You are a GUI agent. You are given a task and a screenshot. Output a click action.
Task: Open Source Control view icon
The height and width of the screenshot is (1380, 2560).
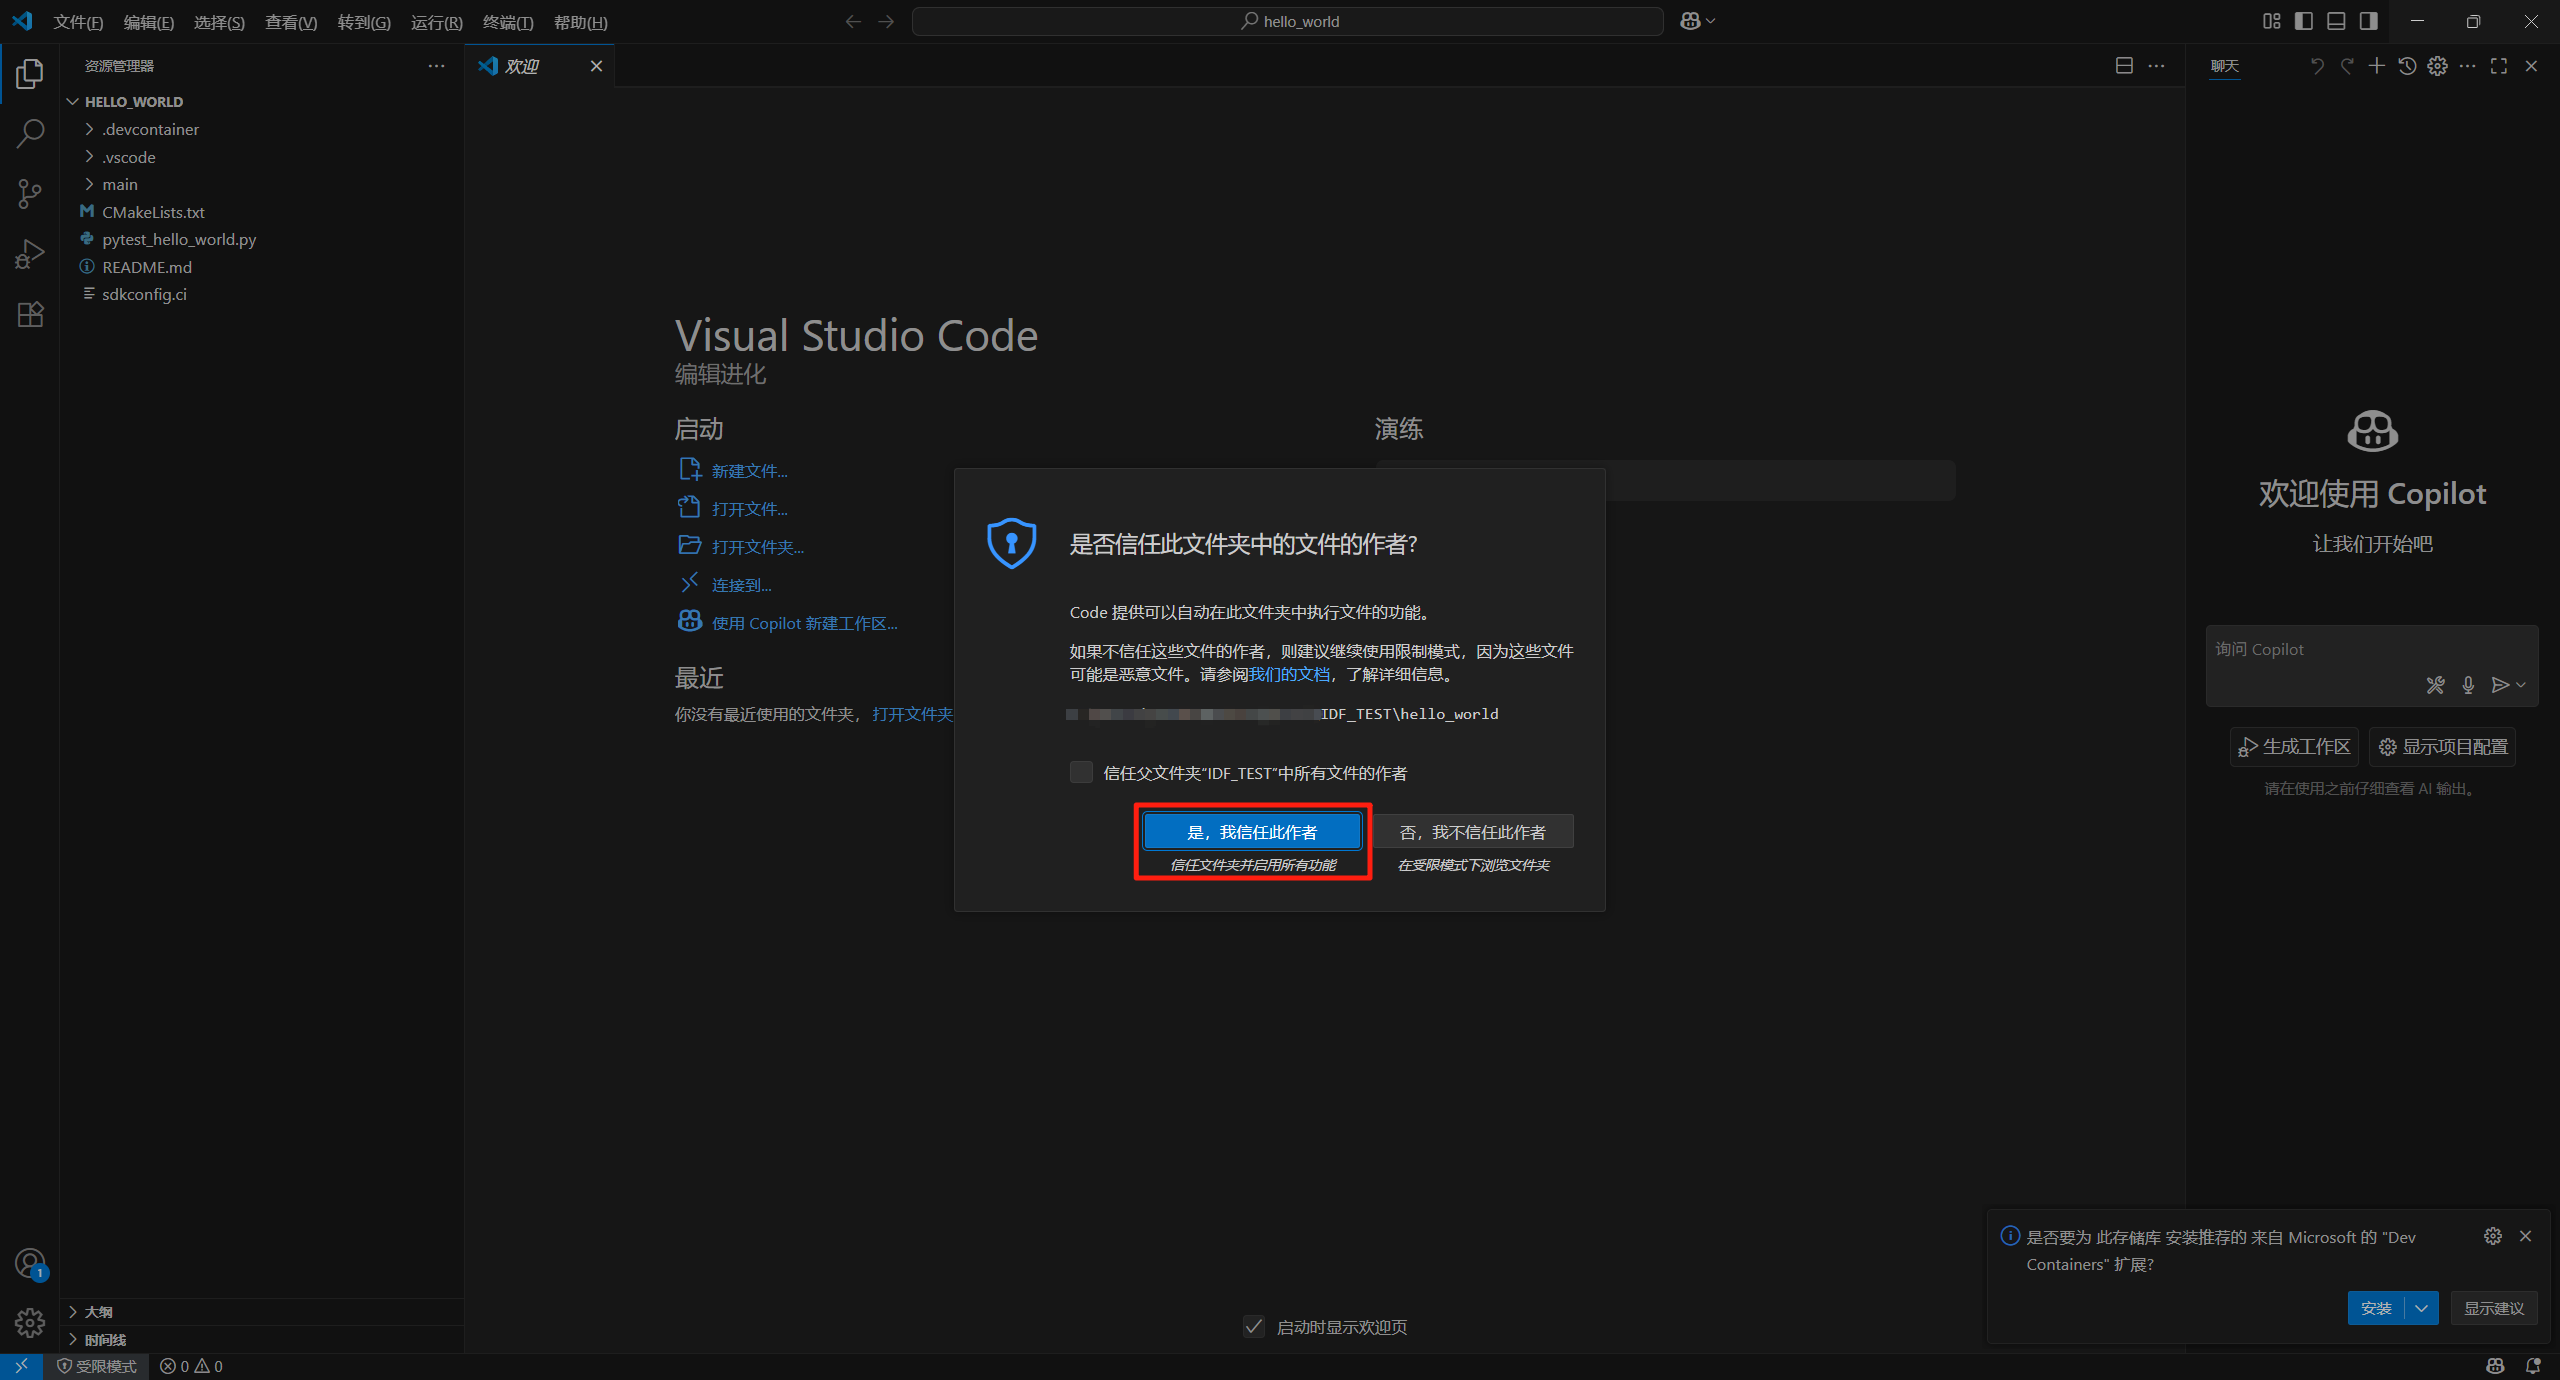(x=30, y=194)
